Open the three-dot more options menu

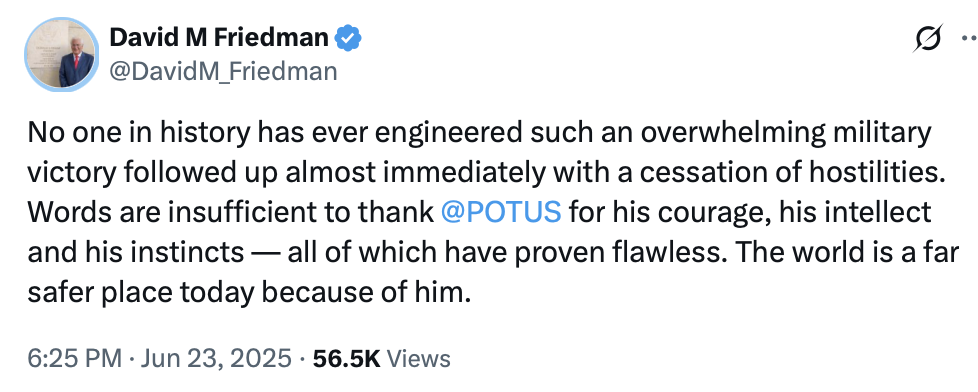pyautogui.click(x=970, y=39)
